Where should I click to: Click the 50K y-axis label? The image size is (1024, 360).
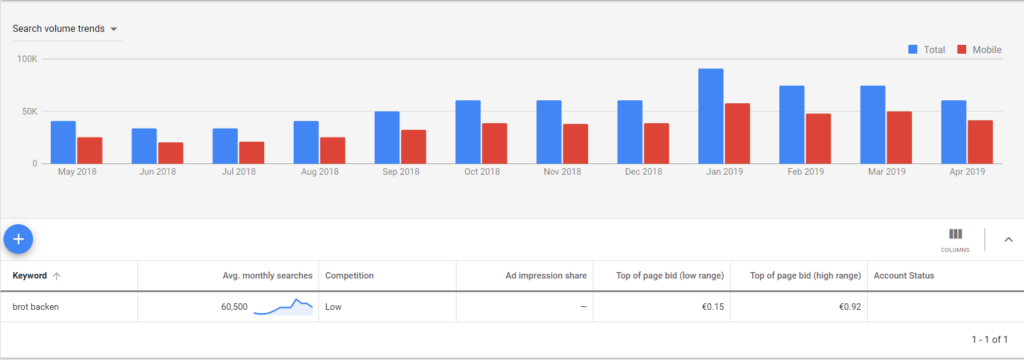30,112
